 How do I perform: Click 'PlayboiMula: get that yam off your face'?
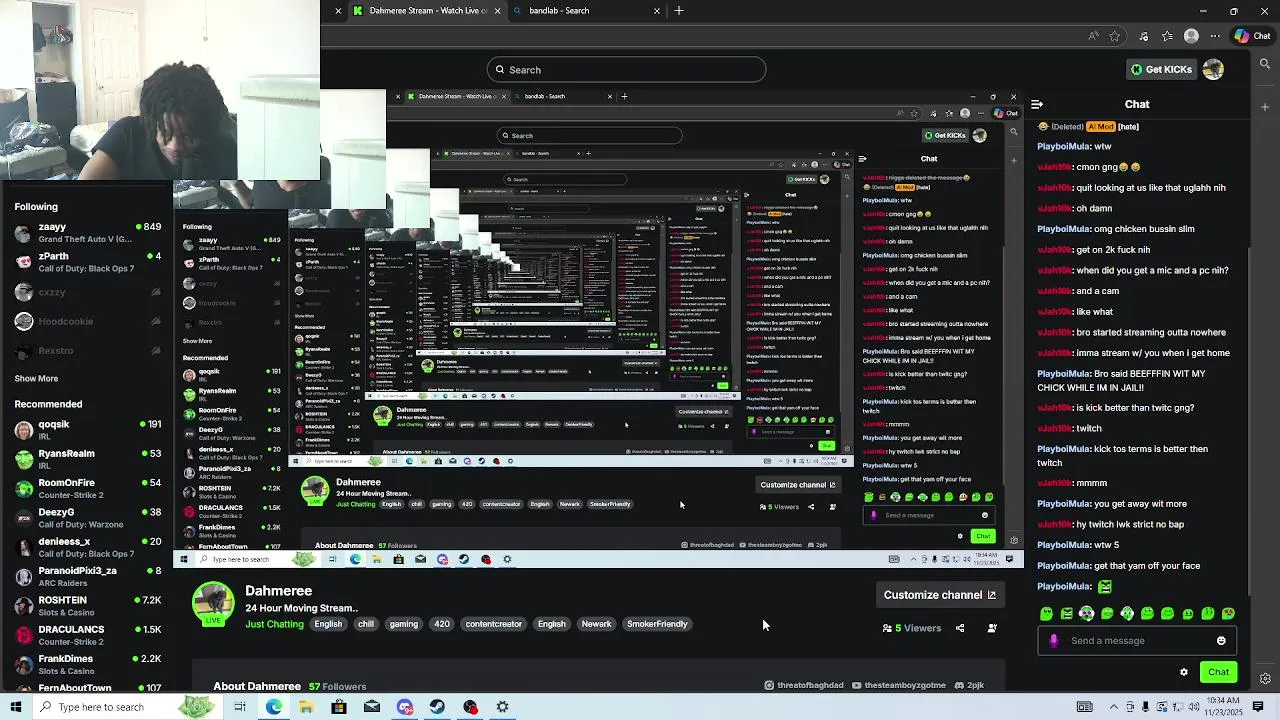(x=1118, y=566)
